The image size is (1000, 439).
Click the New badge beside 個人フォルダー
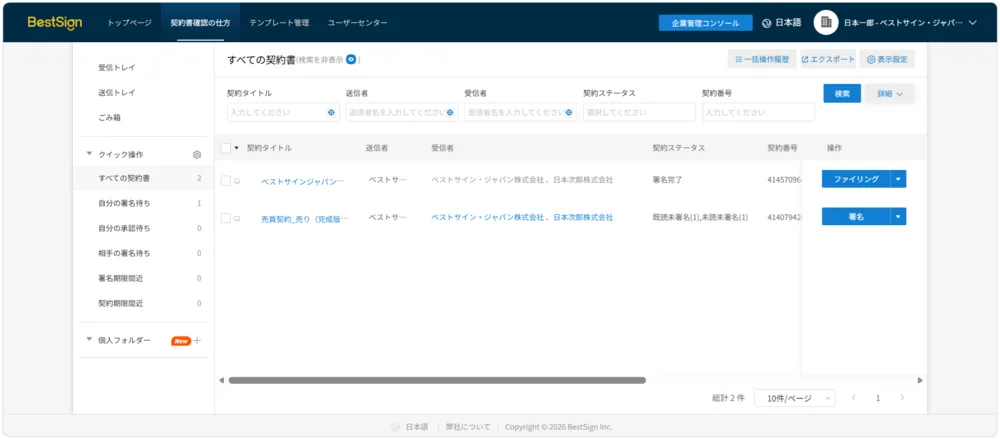pos(181,341)
